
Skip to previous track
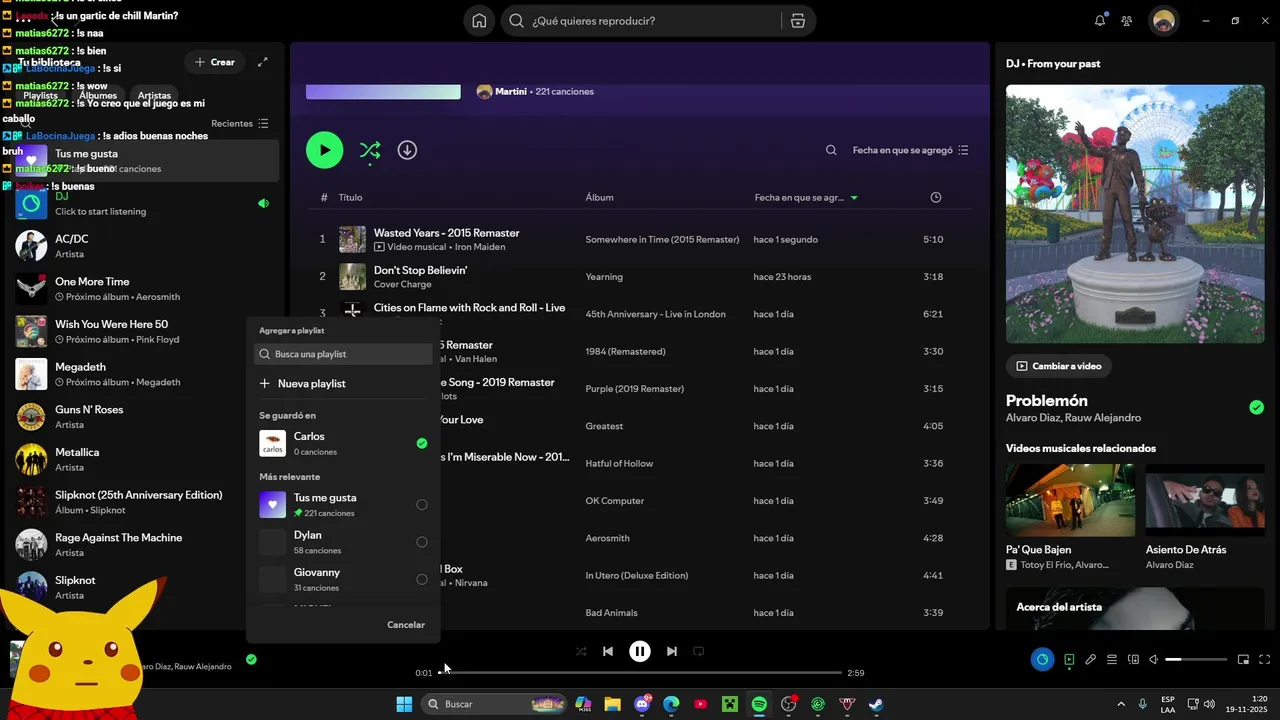608,651
